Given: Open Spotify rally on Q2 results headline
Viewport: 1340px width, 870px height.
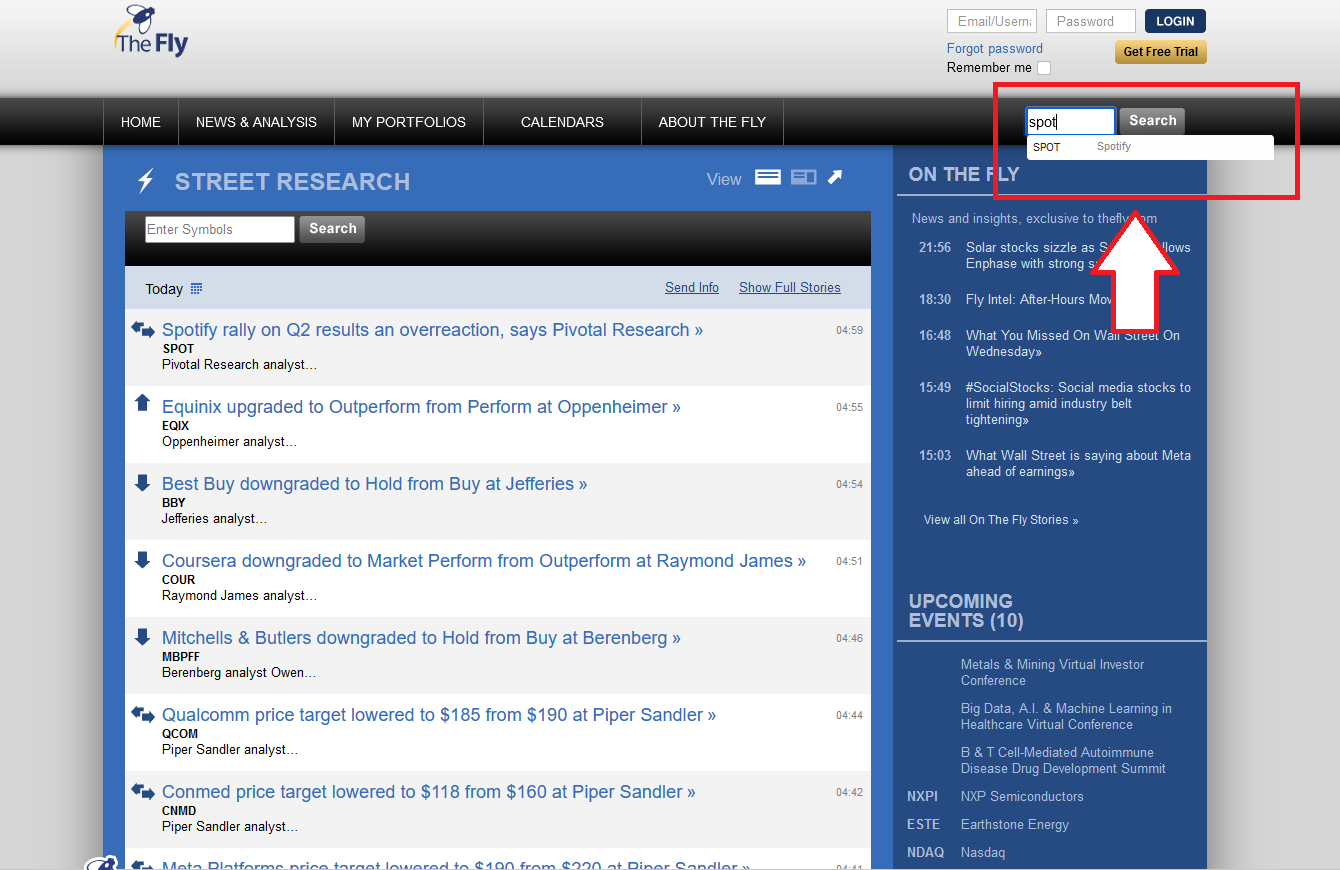Looking at the screenshot, I should [x=432, y=330].
